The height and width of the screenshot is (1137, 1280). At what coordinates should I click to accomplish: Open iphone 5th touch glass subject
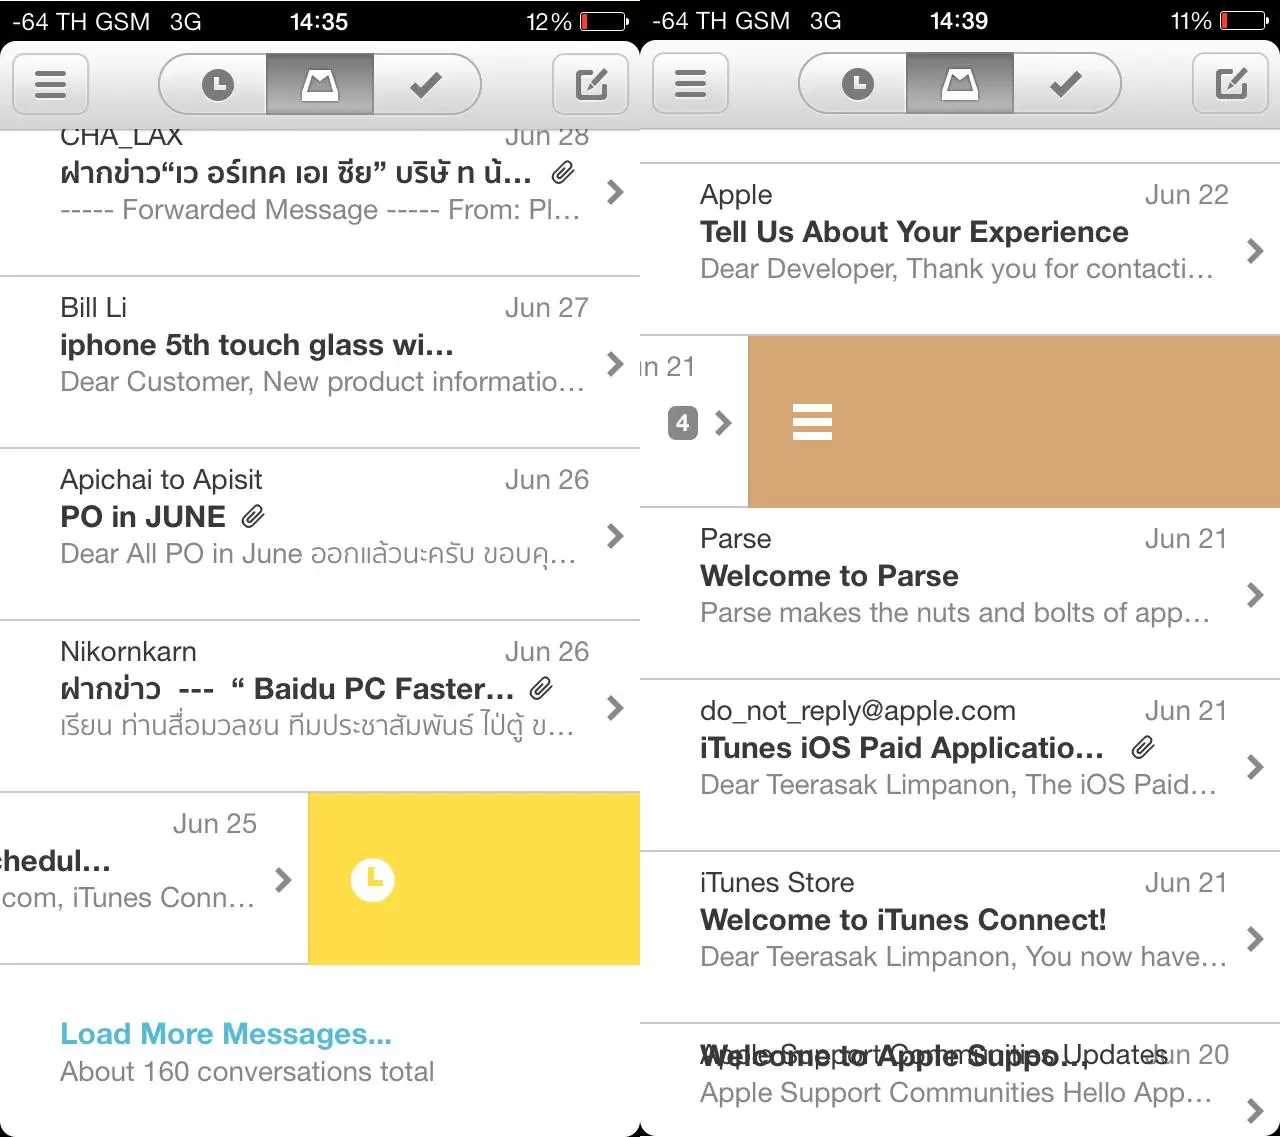[257, 345]
